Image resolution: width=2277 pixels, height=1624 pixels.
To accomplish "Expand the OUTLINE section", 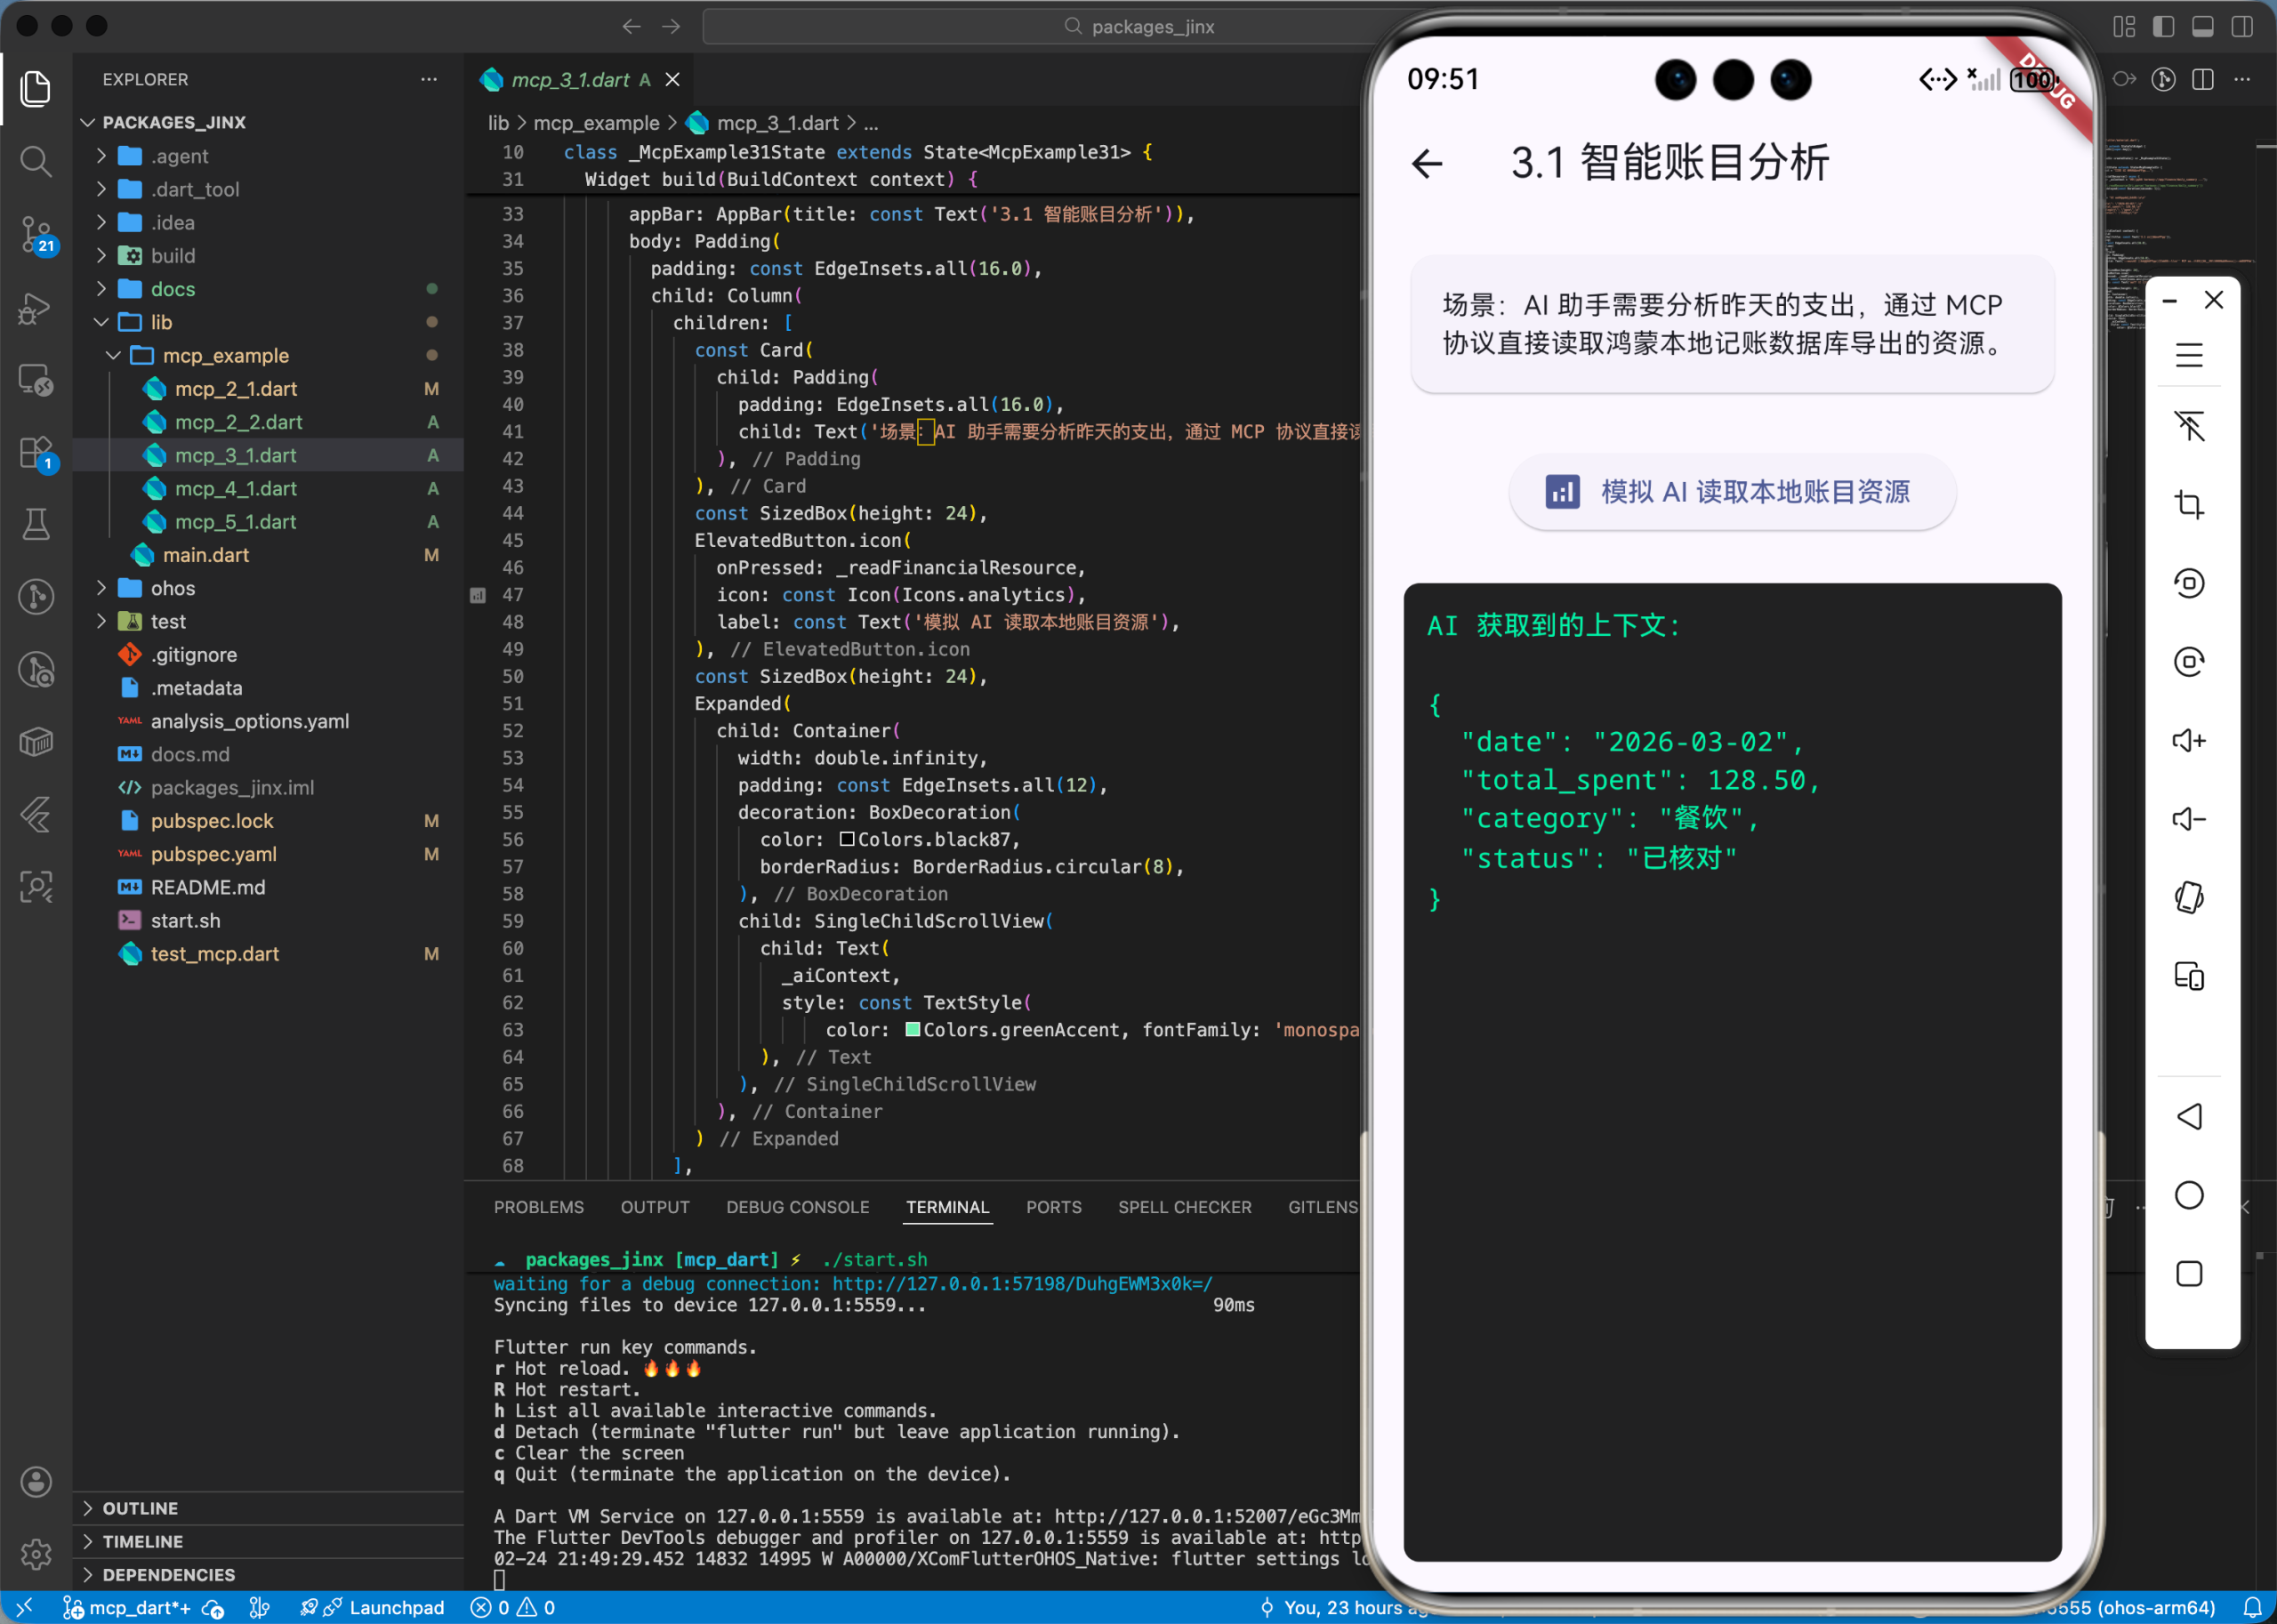I will tap(140, 1508).
